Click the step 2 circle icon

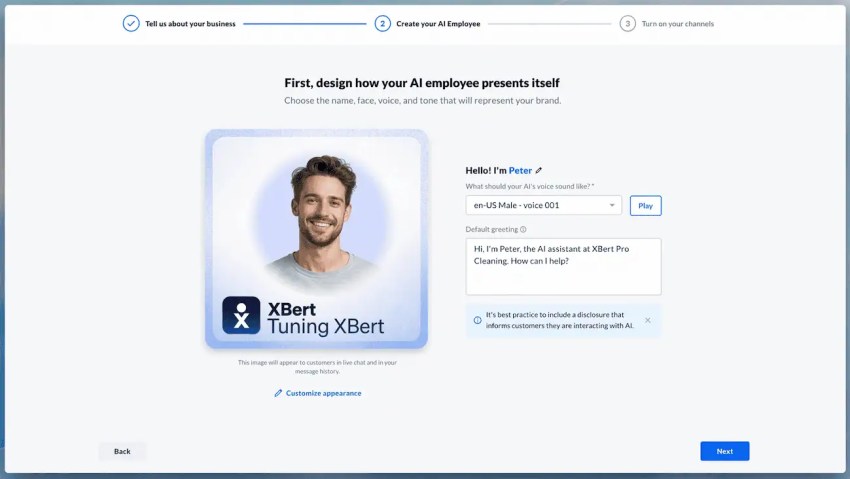coord(382,24)
